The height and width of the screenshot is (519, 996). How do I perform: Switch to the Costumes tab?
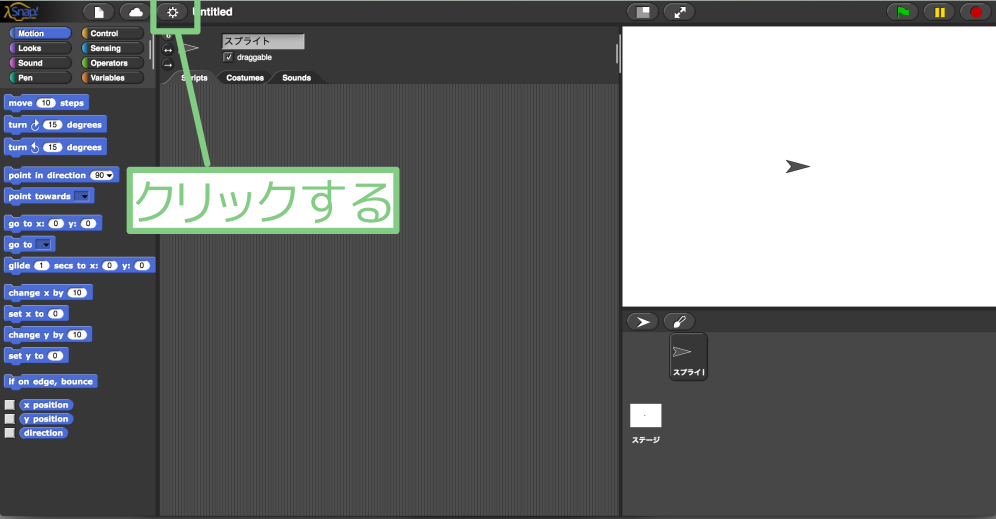pyautogui.click(x=245, y=78)
